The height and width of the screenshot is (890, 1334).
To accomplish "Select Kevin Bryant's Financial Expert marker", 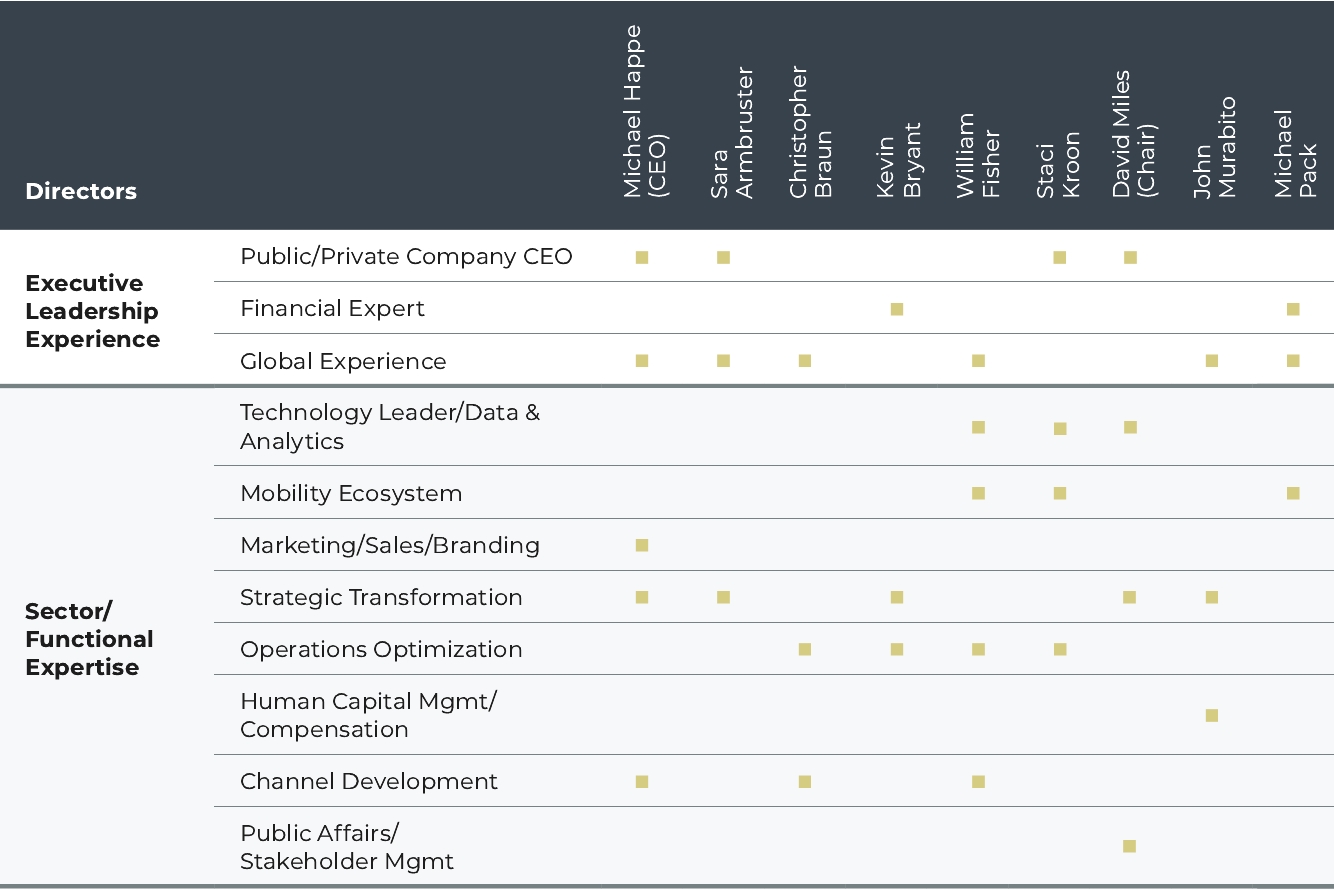I will (x=897, y=309).
